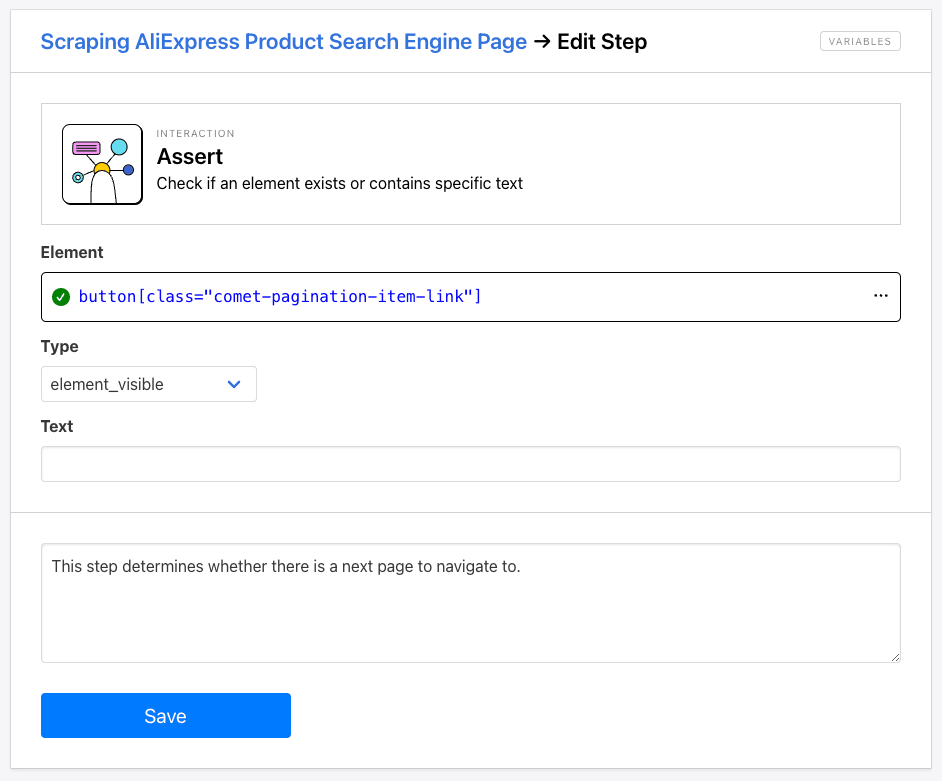
Task: Click the green checkmark in Element field
Action: (61, 297)
